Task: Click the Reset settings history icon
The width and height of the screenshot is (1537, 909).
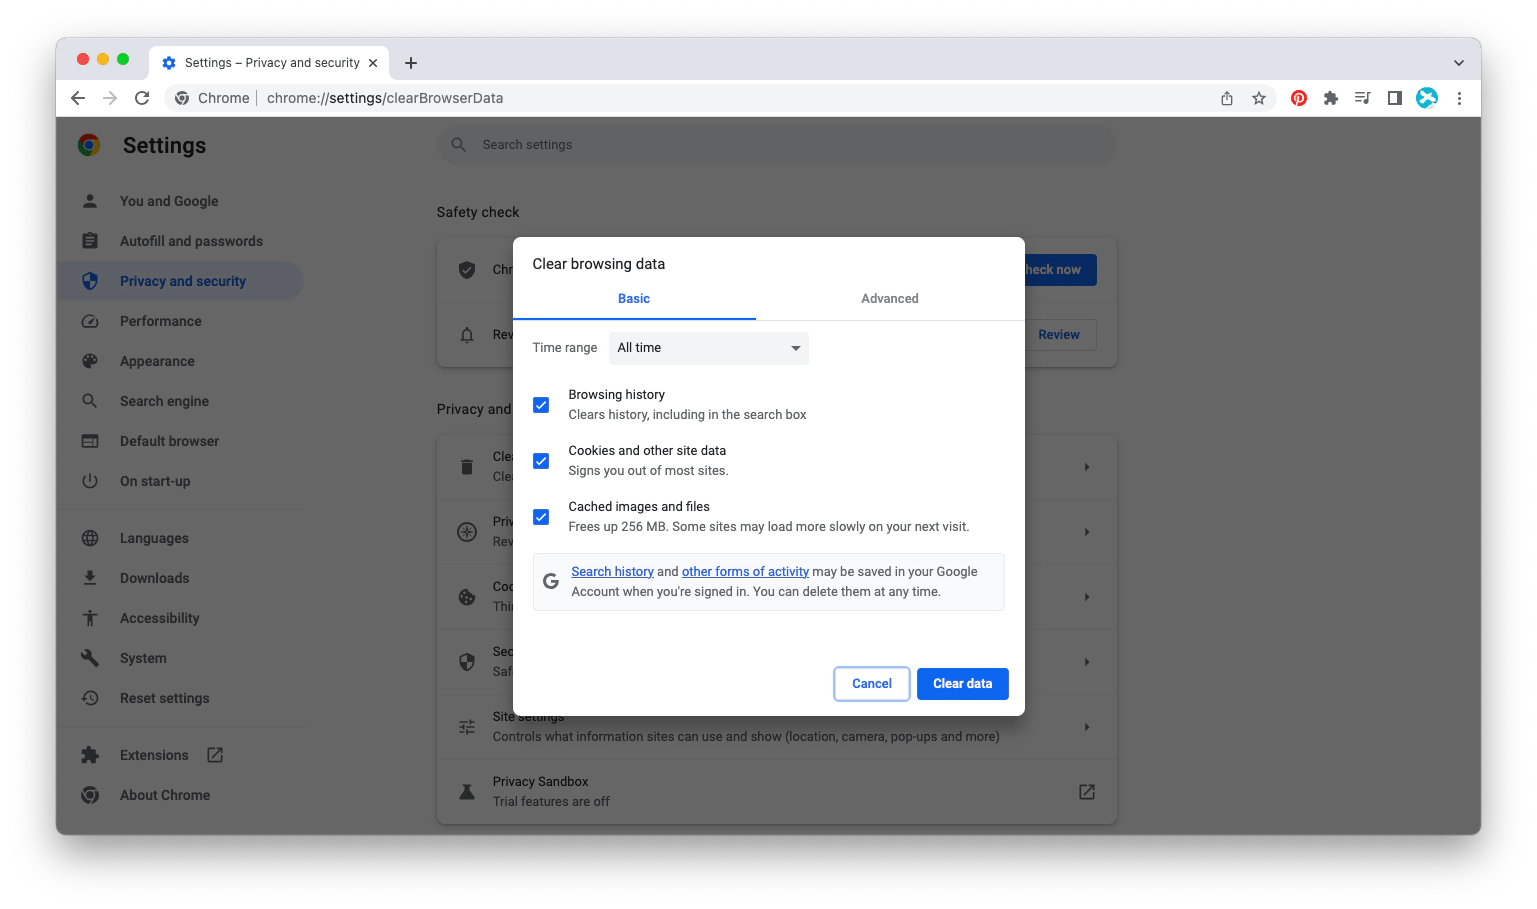Action: [90, 698]
